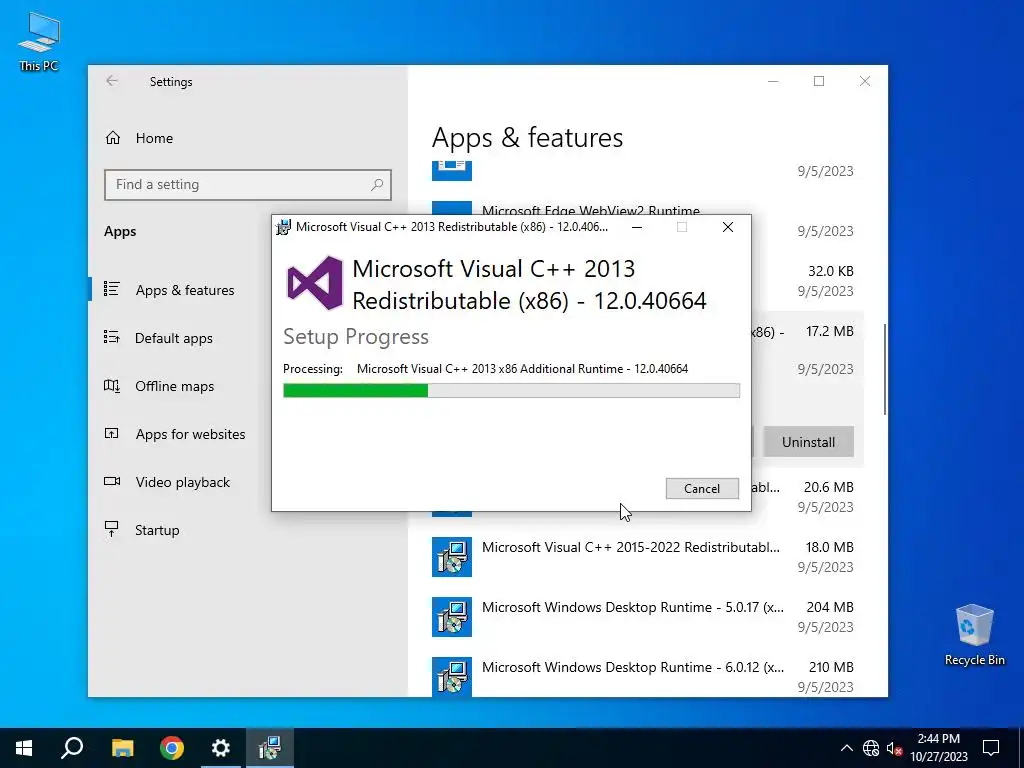Minimize the Visual C++ setup dialog
Image resolution: width=1024 pixels, height=768 pixels.
[x=637, y=227]
